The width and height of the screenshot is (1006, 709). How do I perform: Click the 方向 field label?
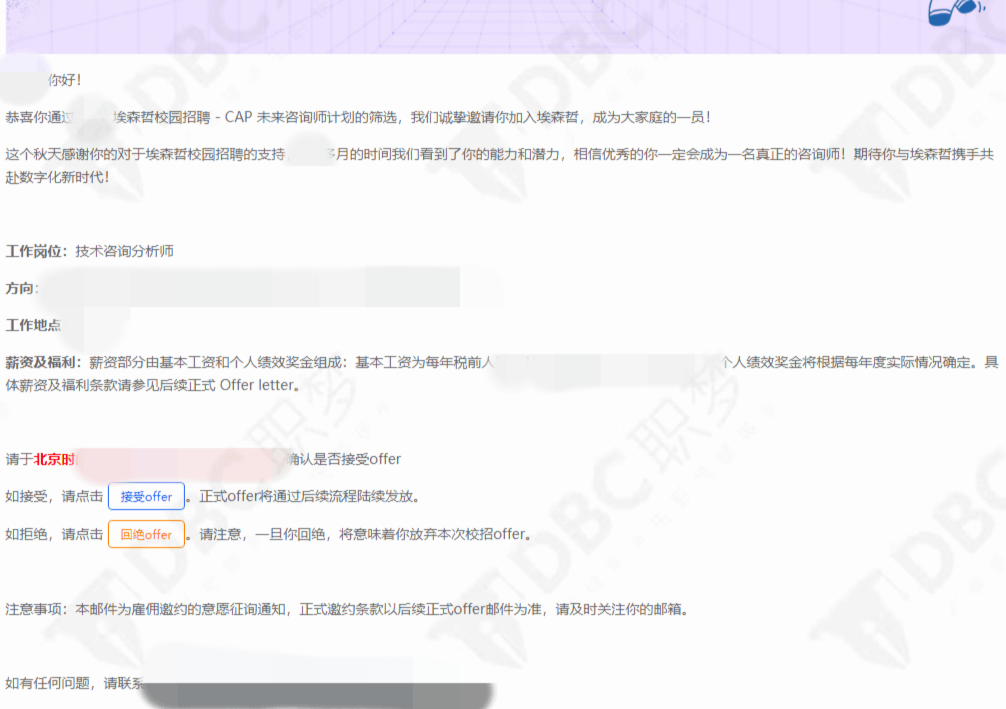pos(21,289)
